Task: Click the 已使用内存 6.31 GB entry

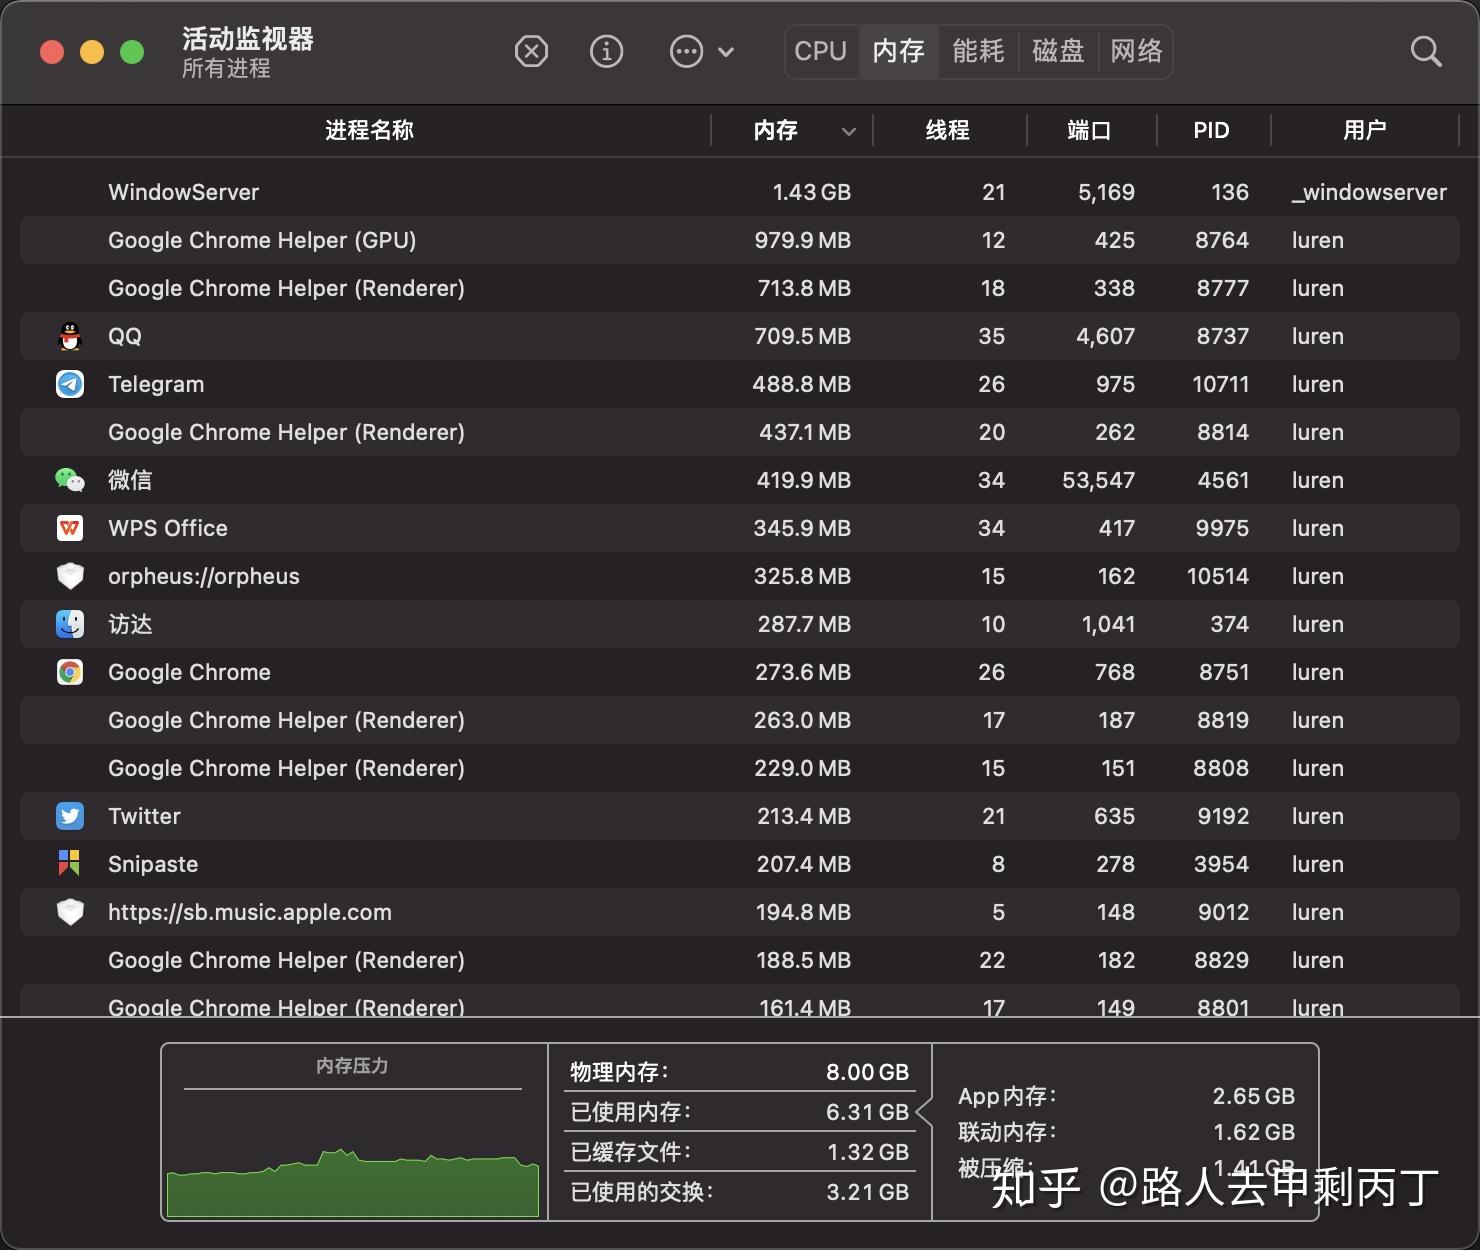Action: coord(740,1112)
